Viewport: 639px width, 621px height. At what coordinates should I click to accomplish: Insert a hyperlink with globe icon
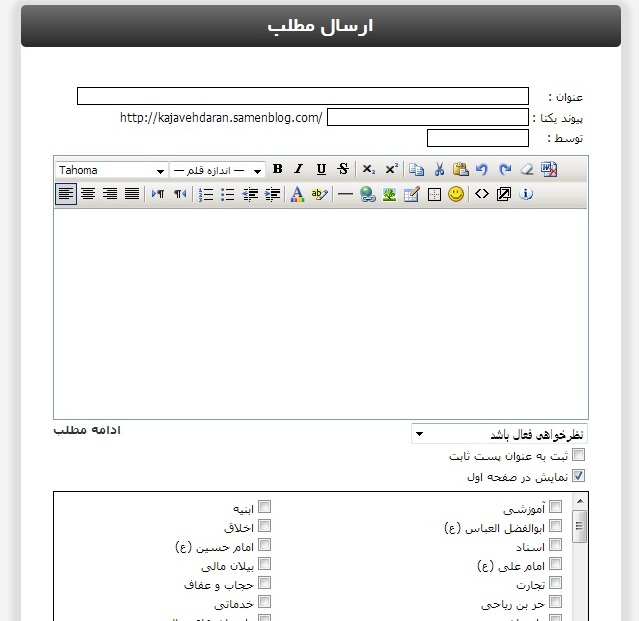[x=368, y=194]
